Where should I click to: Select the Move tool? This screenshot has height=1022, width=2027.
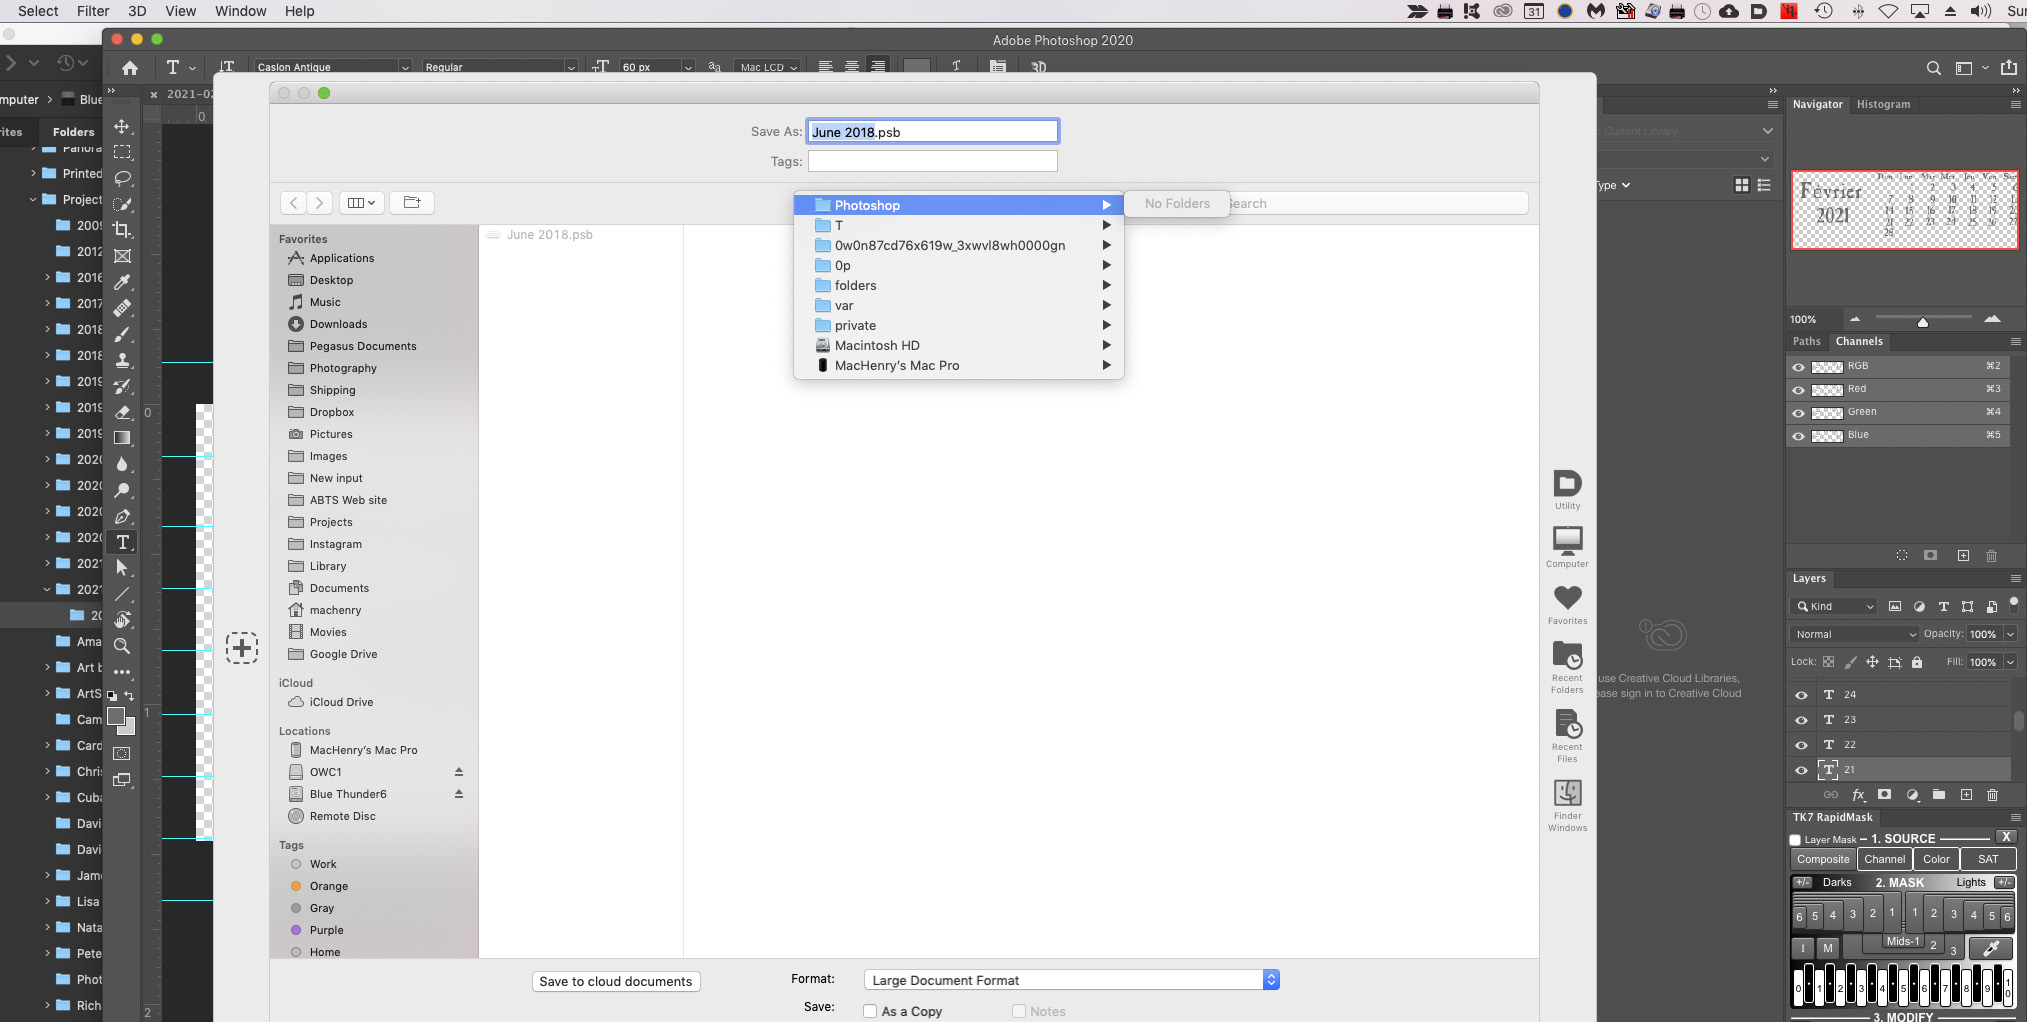point(122,127)
